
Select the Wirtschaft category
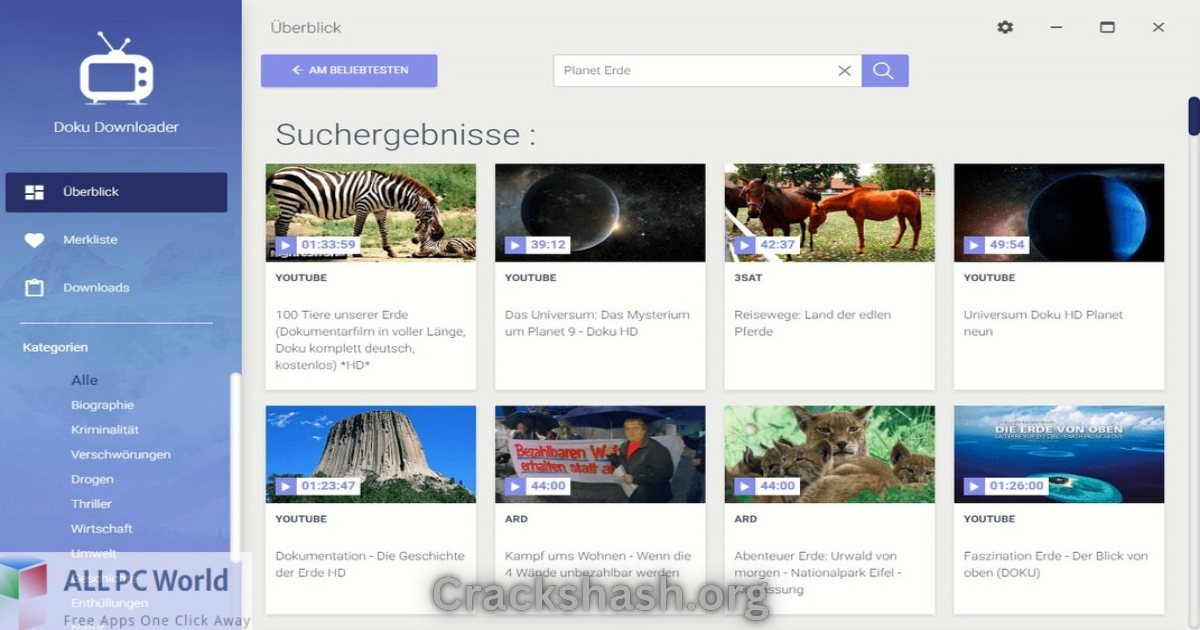pyautogui.click(x=102, y=528)
